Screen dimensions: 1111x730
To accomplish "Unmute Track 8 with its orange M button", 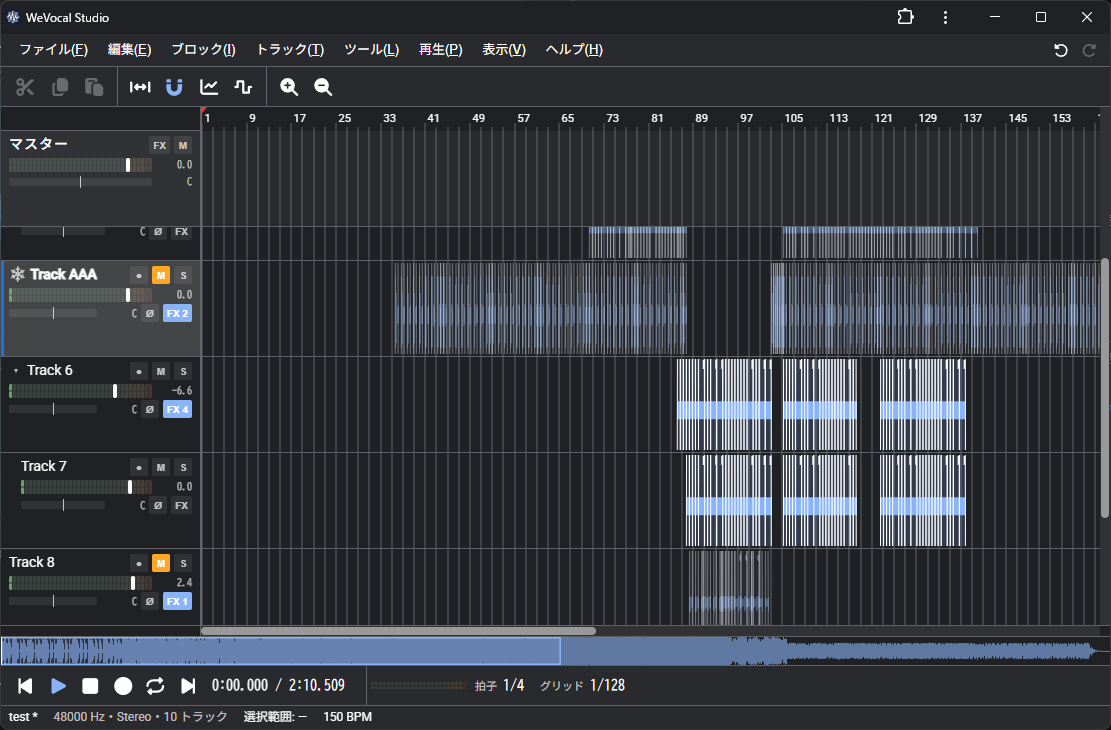I will click(161, 563).
